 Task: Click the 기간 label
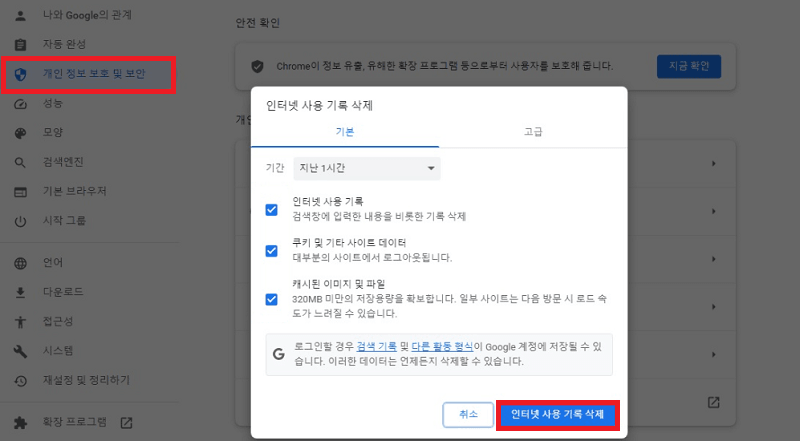(275, 168)
